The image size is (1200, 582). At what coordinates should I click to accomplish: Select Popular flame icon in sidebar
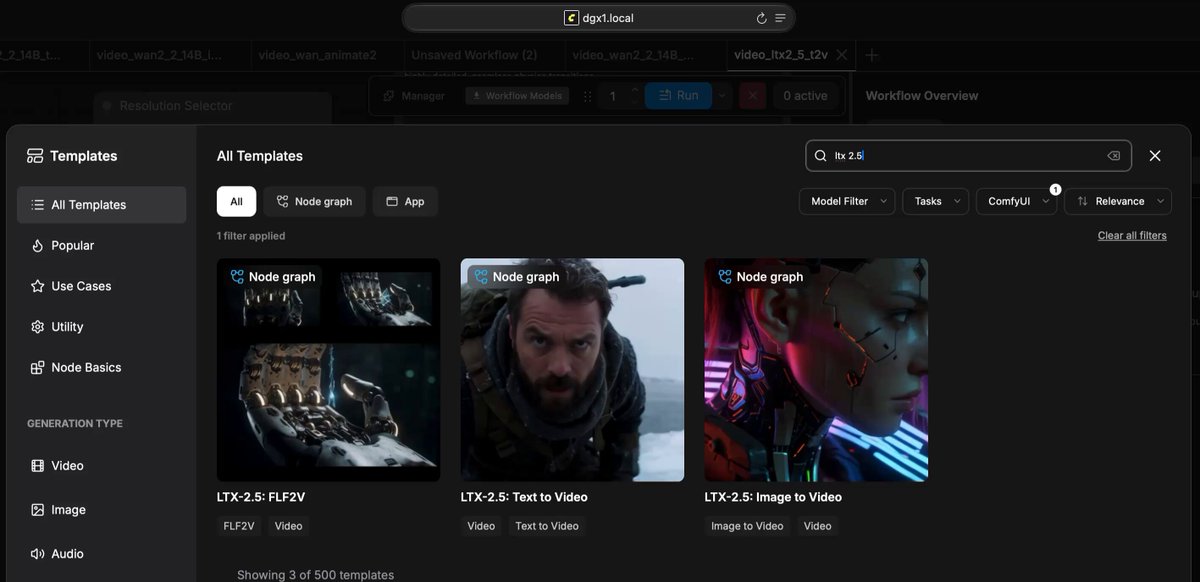(38, 245)
